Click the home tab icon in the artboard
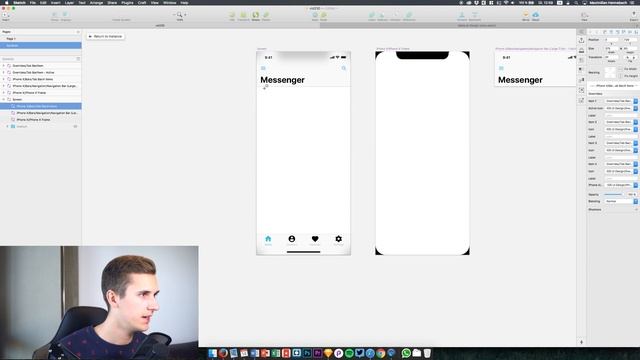 (x=268, y=239)
